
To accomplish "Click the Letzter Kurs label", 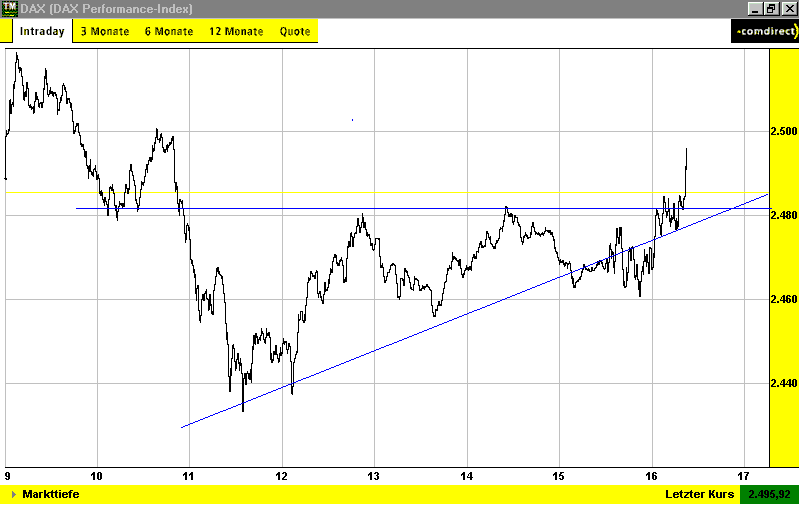I will (x=699, y=494).
